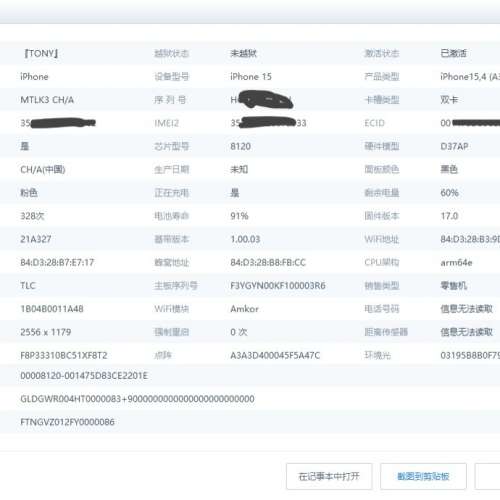Select the identifier 00008120-001475DB3CE2201E
500x500 pixels.
[84, 376]
